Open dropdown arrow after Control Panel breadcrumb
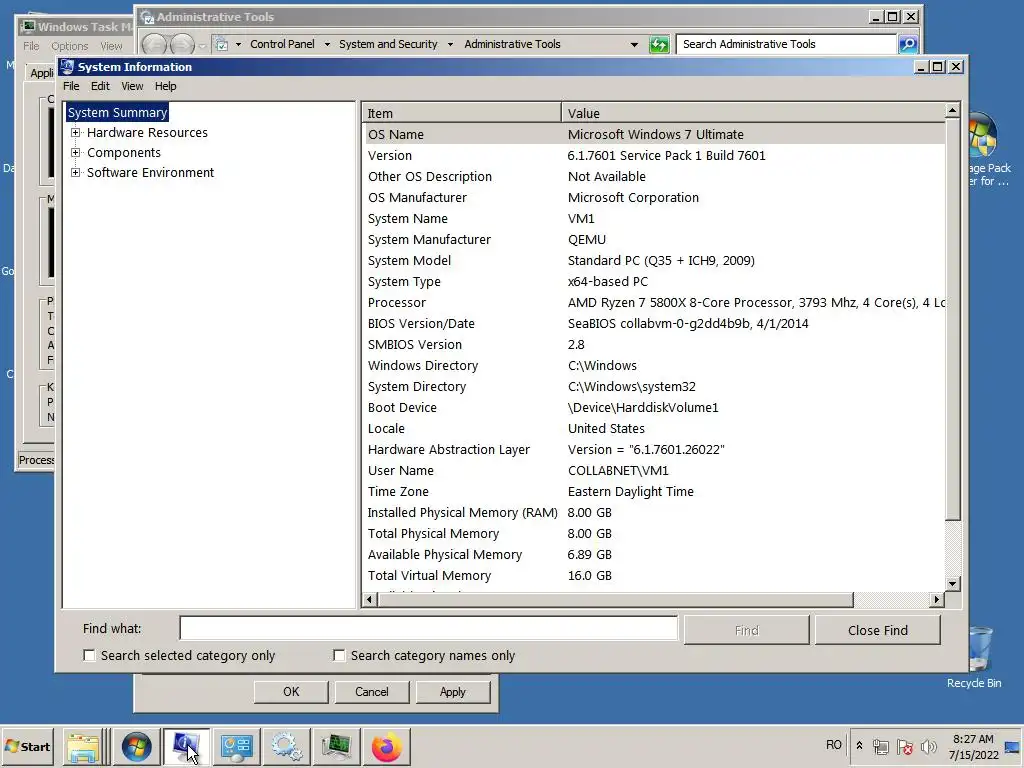Screen dimensions: 1024x768 pos(327,44)
